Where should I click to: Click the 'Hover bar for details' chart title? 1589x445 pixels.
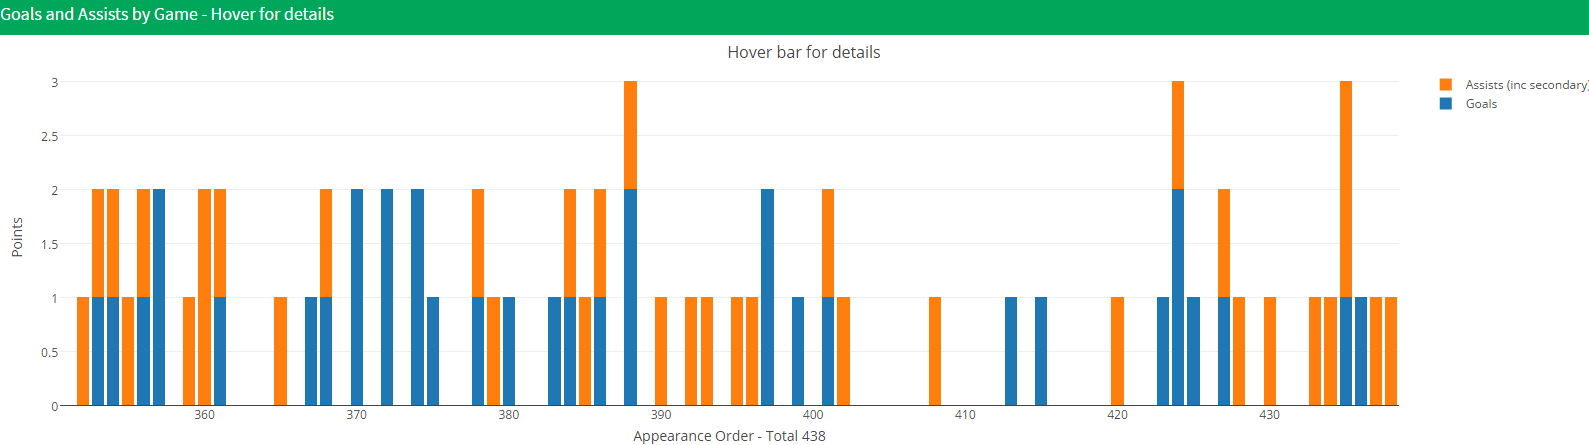pyautogui.click(x=803, y=53)
